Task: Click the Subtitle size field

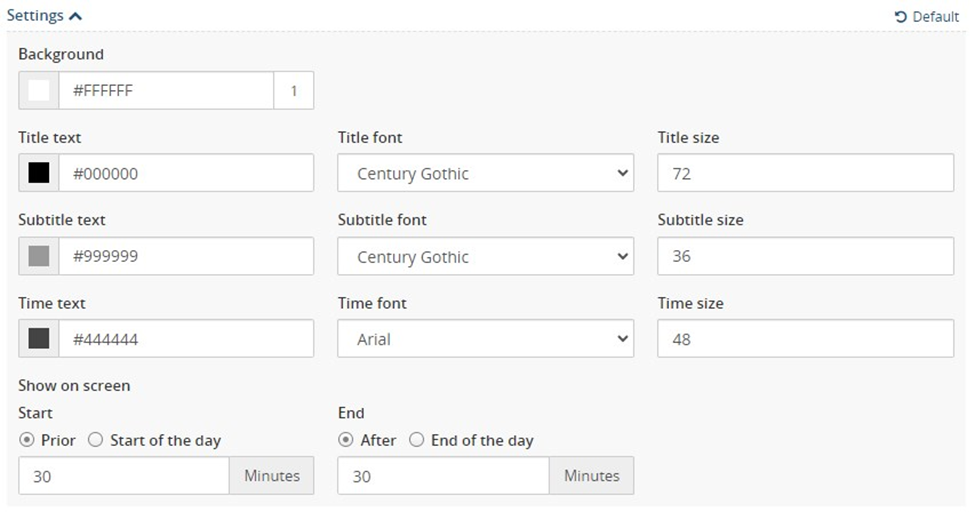Action: click(x=805, y=256)
